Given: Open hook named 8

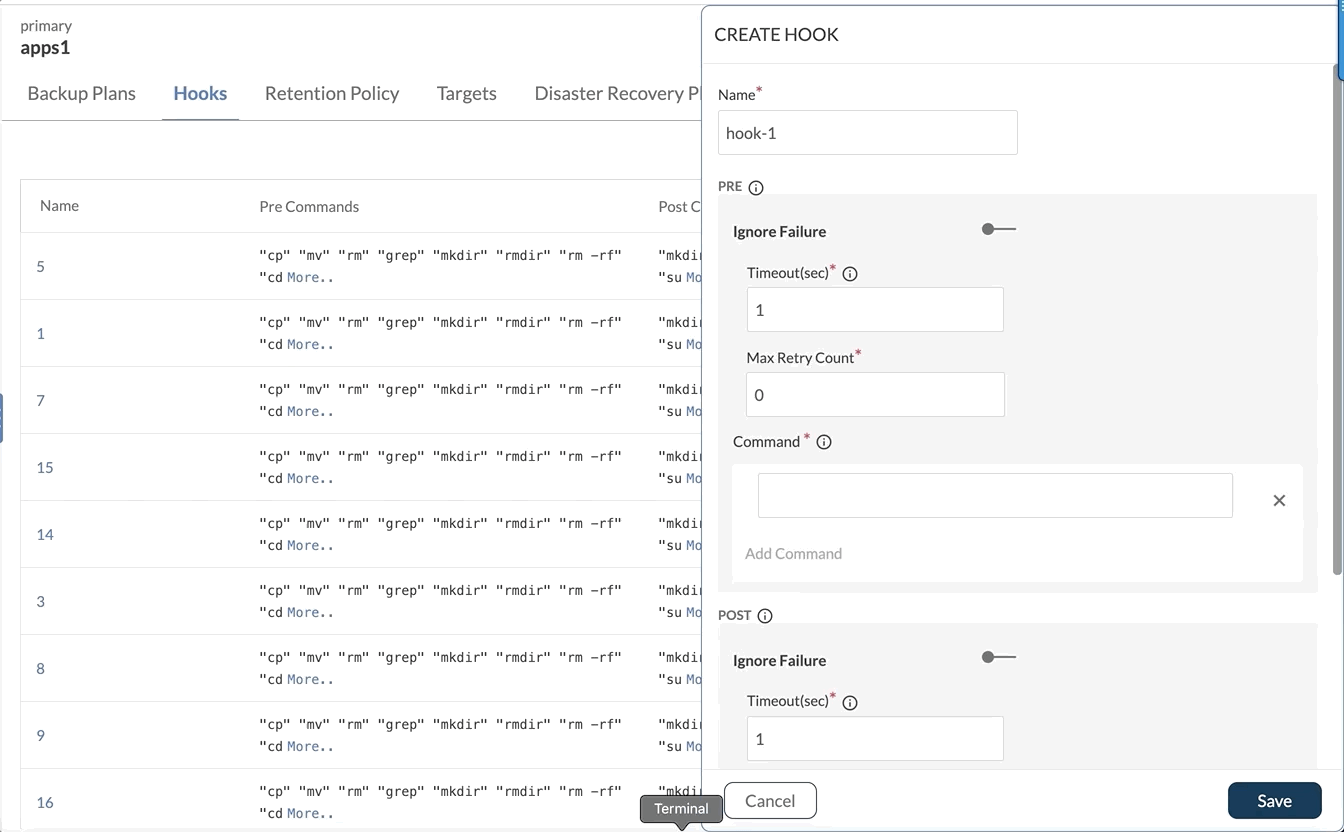Looking at the screenshot, I should click(40, 668).
